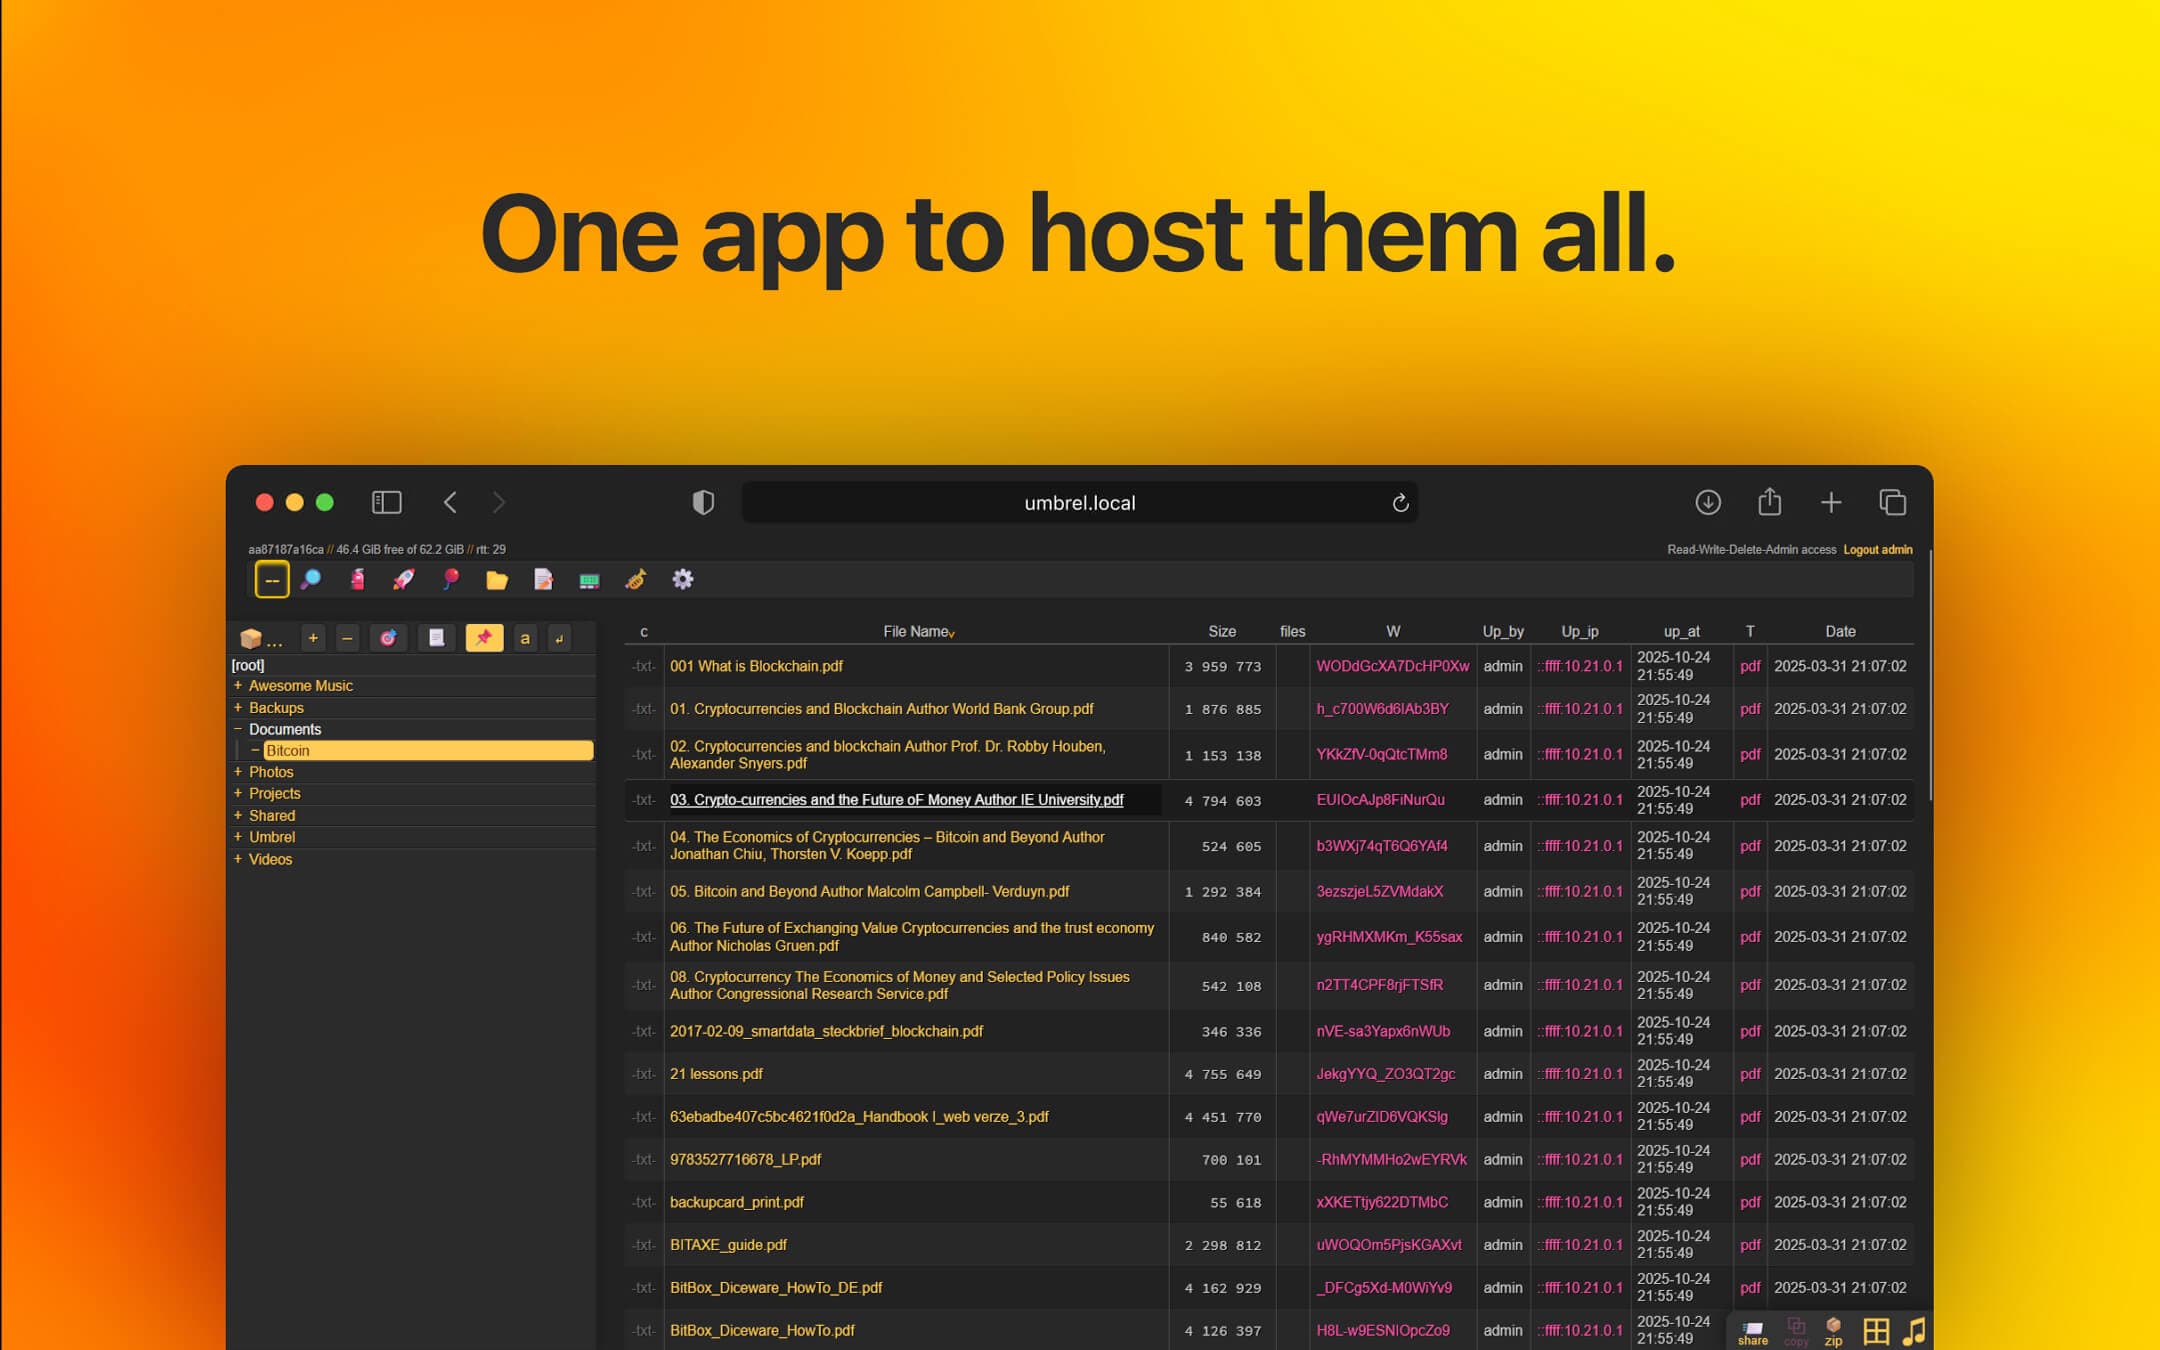Screen dimensions: 2160x1350
Task: Sort files by the Size column header
Action: pos(1221,631)
